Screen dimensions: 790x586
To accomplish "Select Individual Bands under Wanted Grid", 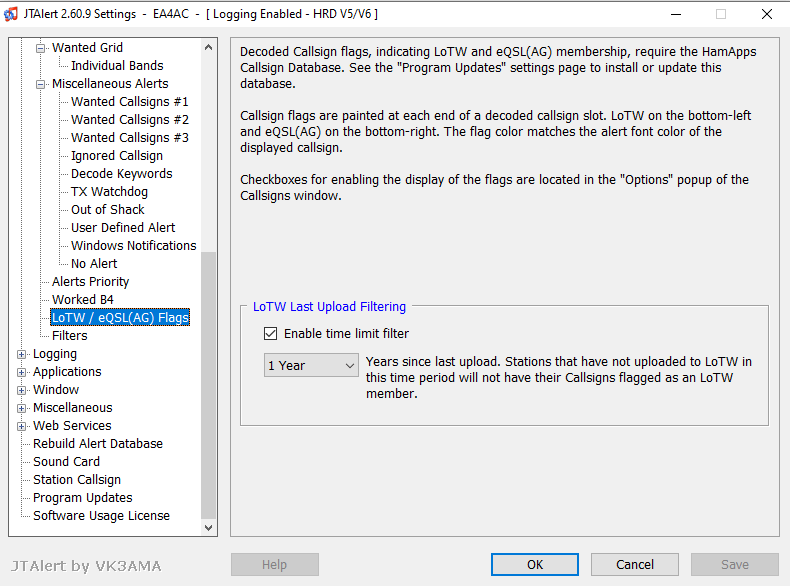I will point(117,66).
